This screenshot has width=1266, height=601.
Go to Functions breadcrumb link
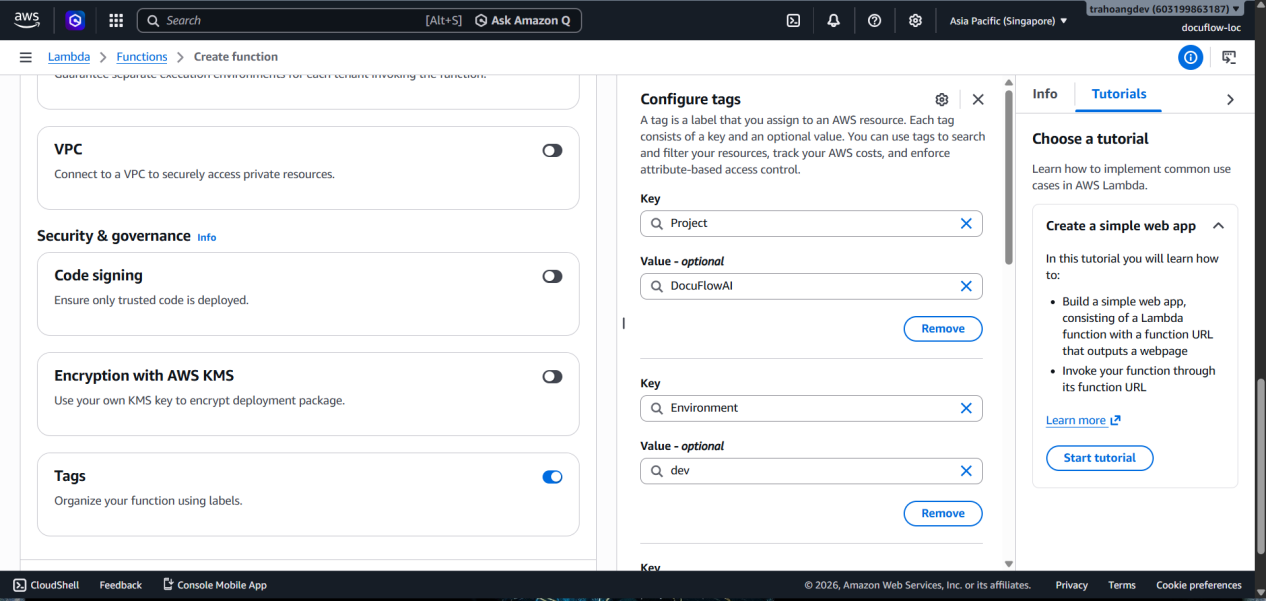coord(142,57)
